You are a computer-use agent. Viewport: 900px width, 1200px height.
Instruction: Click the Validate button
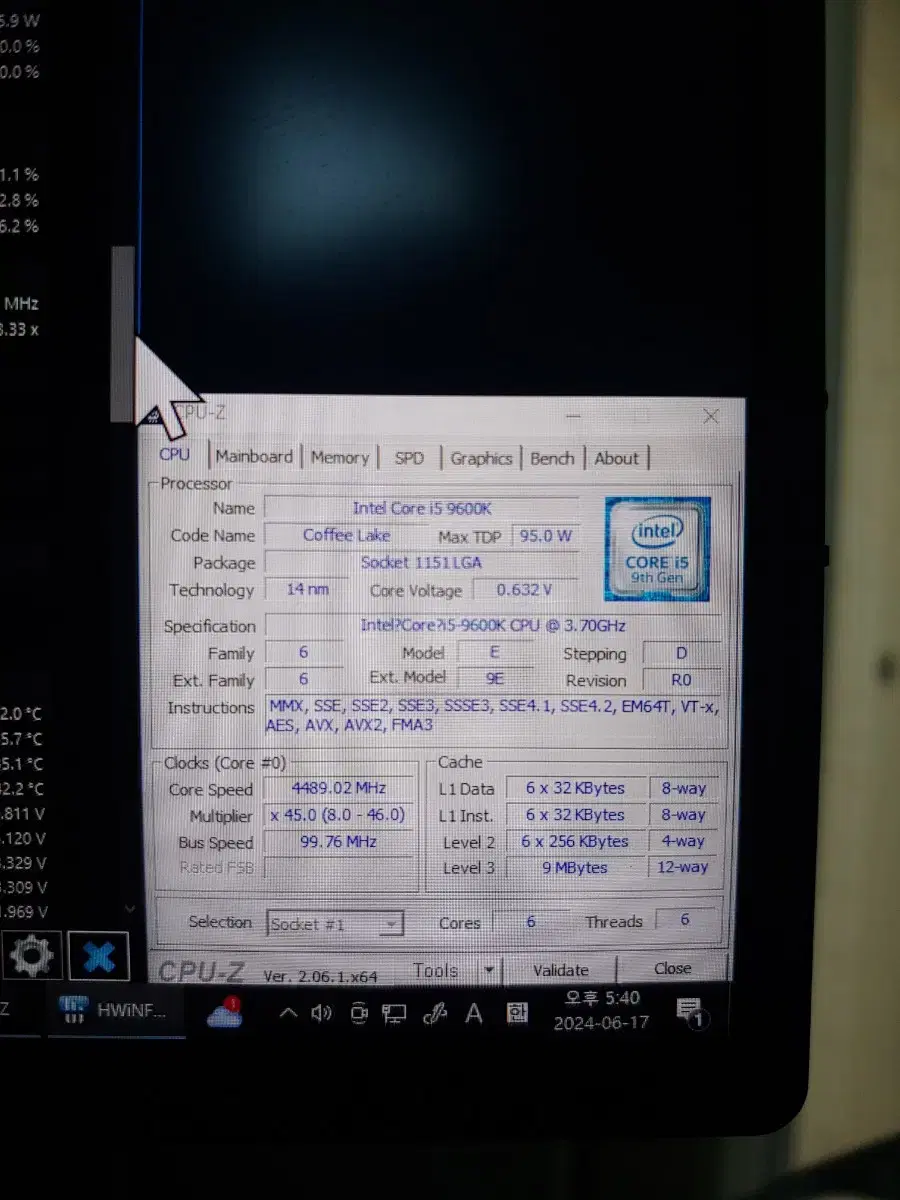tap(560, 970)
